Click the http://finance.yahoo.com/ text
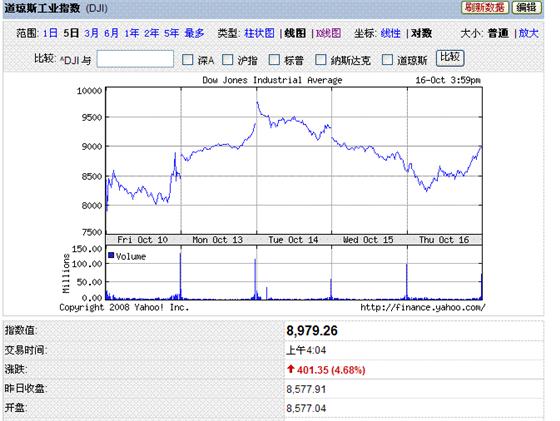 coord(423,307)
